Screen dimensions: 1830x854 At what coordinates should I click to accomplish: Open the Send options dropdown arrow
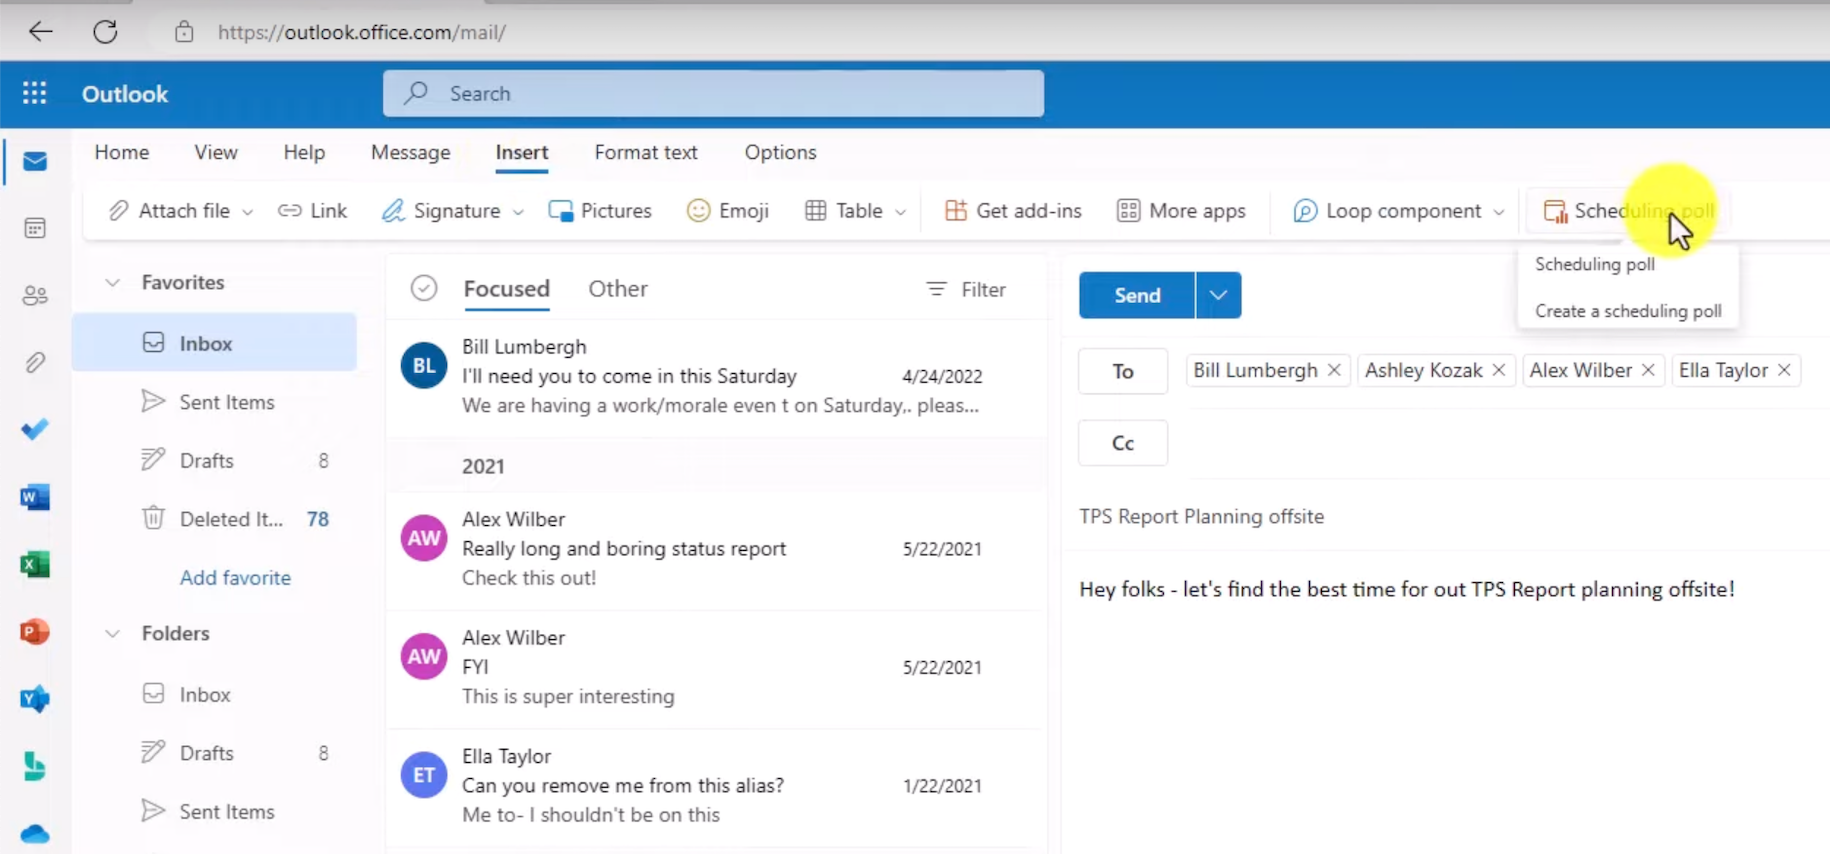point(1218,295)
